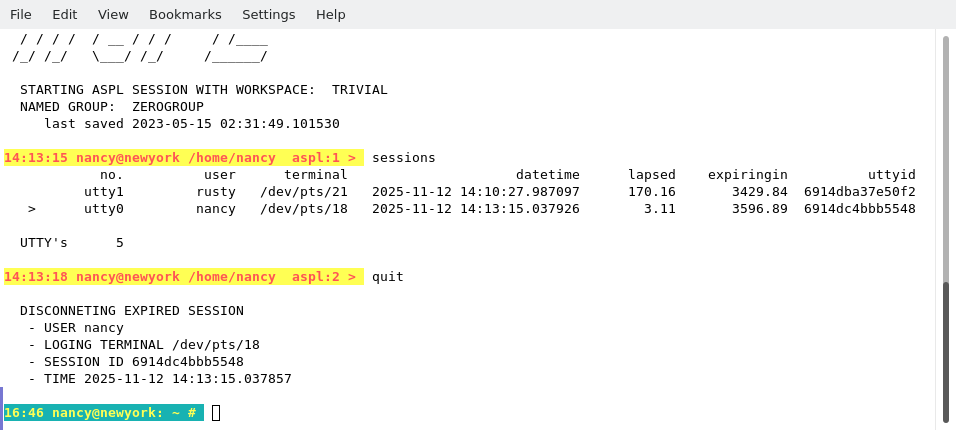
Task: Open the View menu
Action: click(113, 14)
